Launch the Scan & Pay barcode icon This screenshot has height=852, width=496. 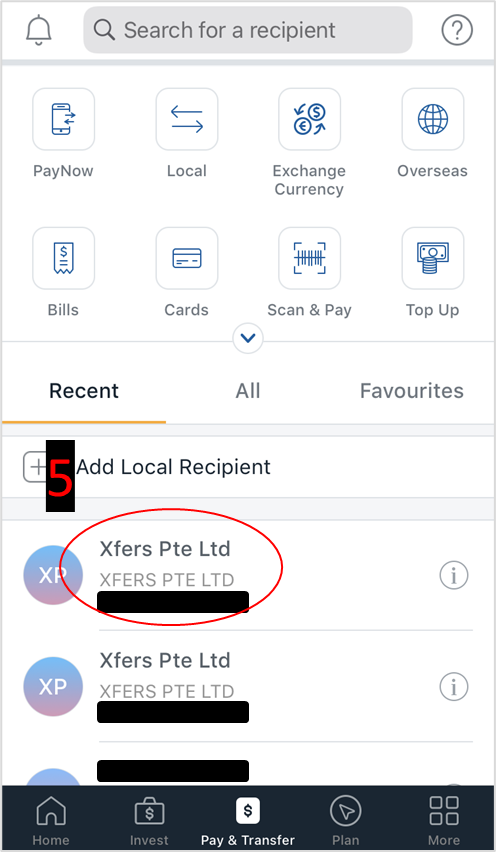310,258
